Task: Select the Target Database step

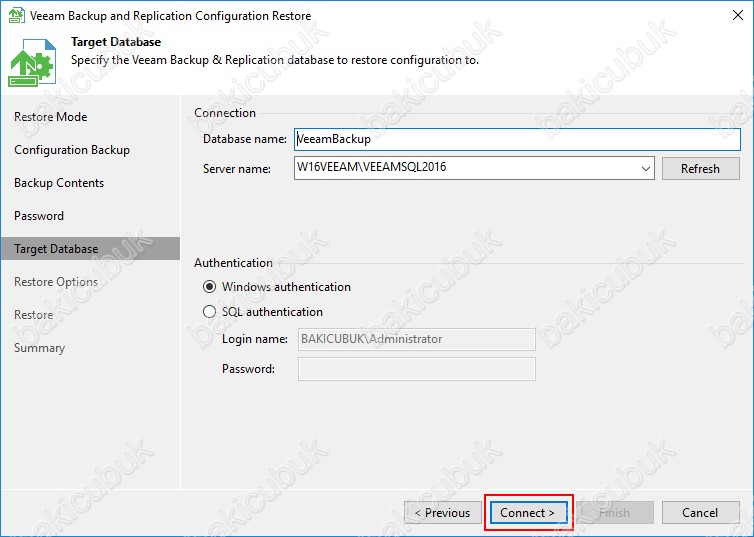Action: 90,249
